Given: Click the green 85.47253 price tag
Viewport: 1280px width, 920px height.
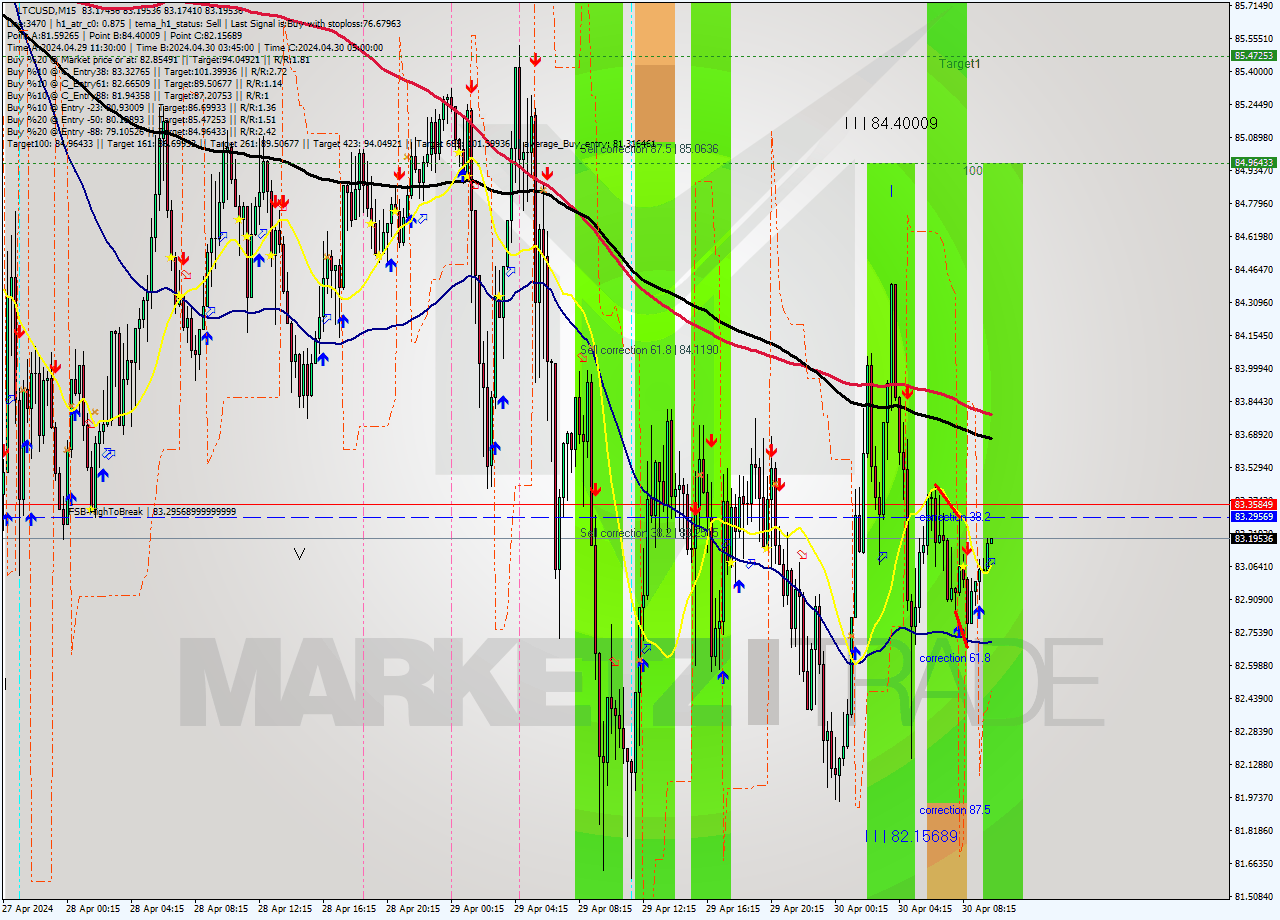Looking at the screenshot, I should point(1253,56).
